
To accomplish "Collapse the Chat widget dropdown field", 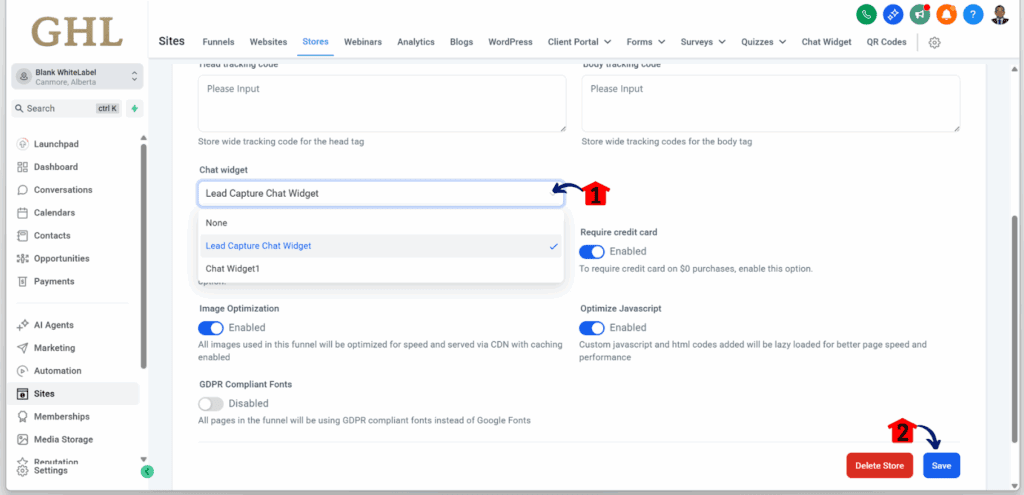I will [381, 194].
